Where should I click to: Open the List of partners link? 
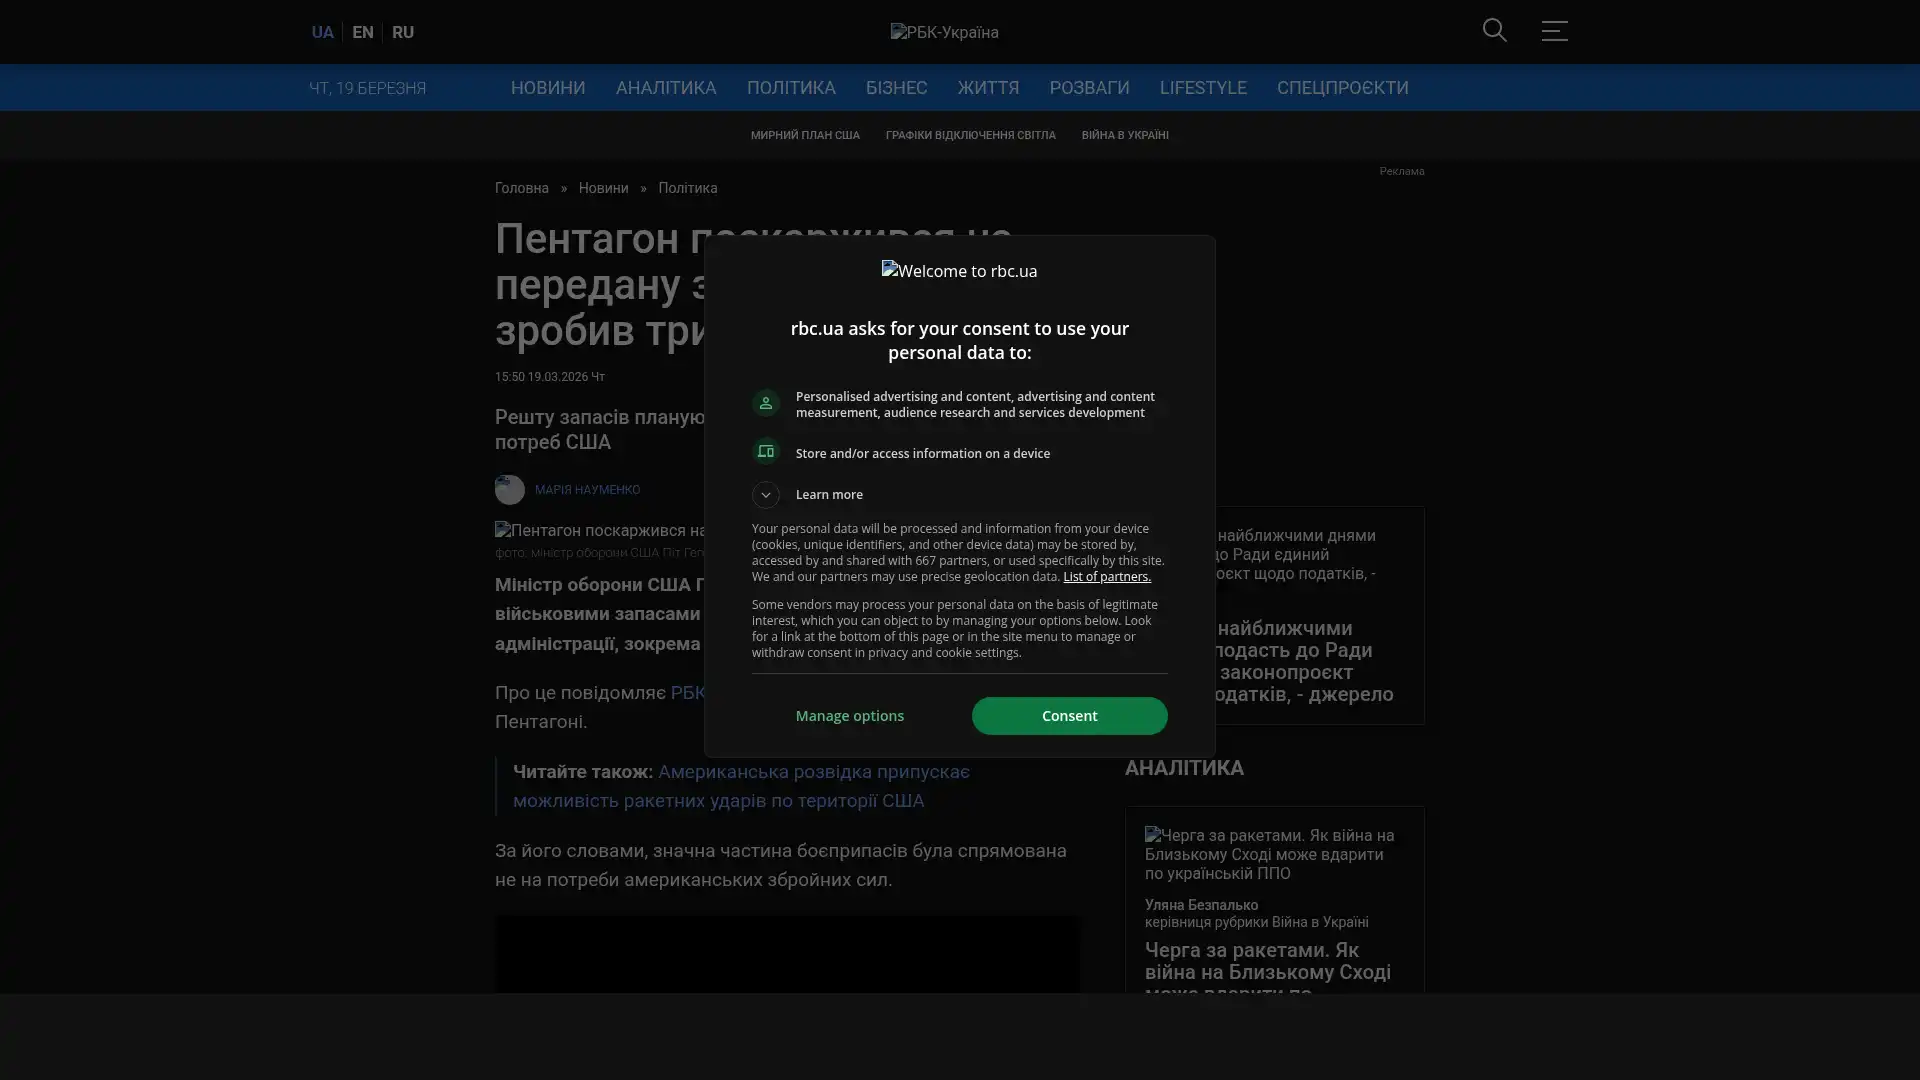point(1106,577)
